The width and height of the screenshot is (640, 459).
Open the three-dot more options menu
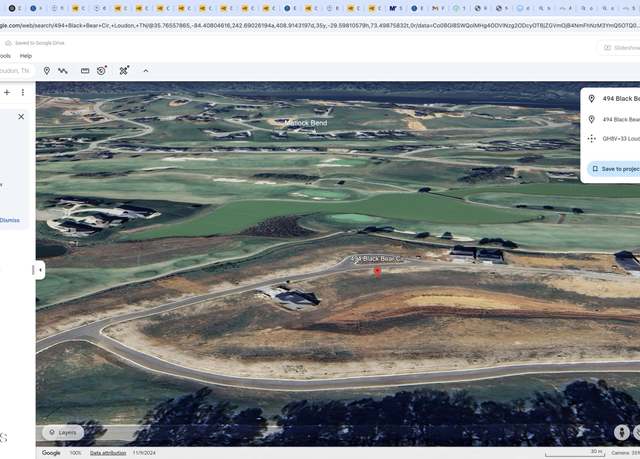pyautogui.click(x=23, y=93)
